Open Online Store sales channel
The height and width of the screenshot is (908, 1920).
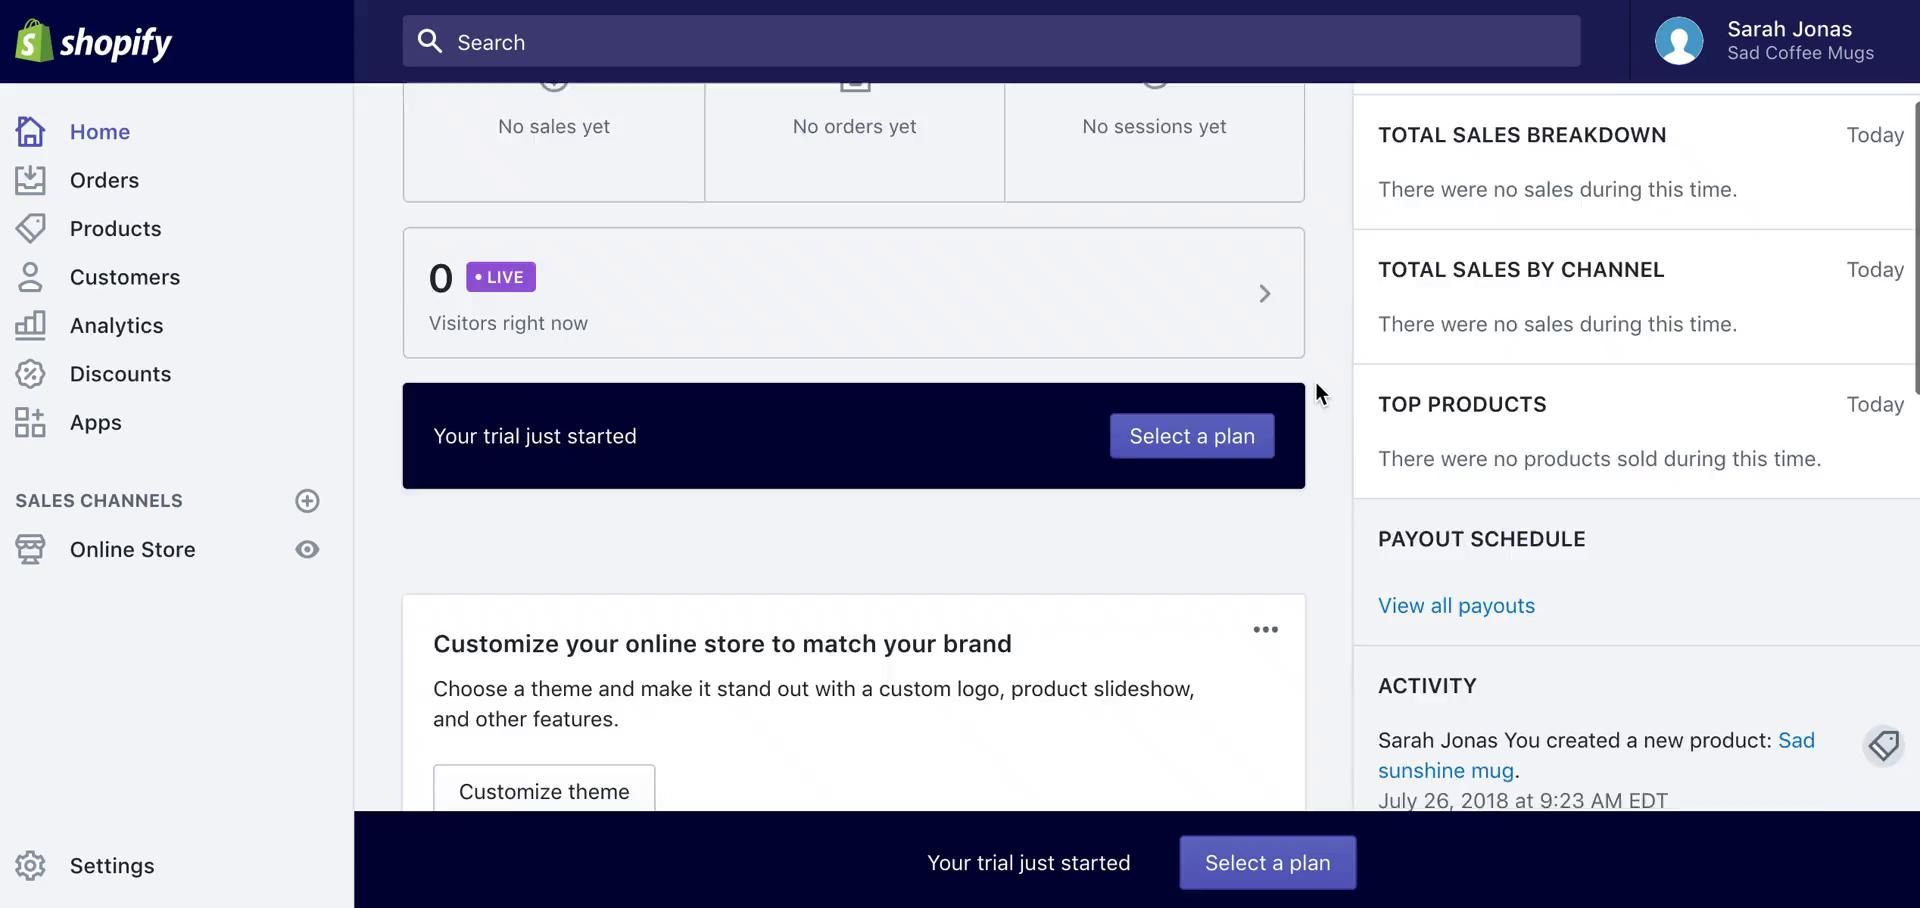132,550
